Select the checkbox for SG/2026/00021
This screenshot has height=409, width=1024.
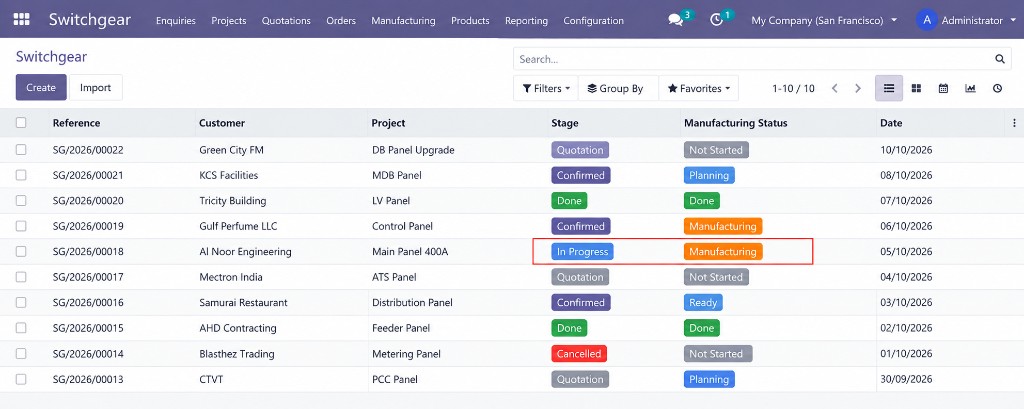21,175
